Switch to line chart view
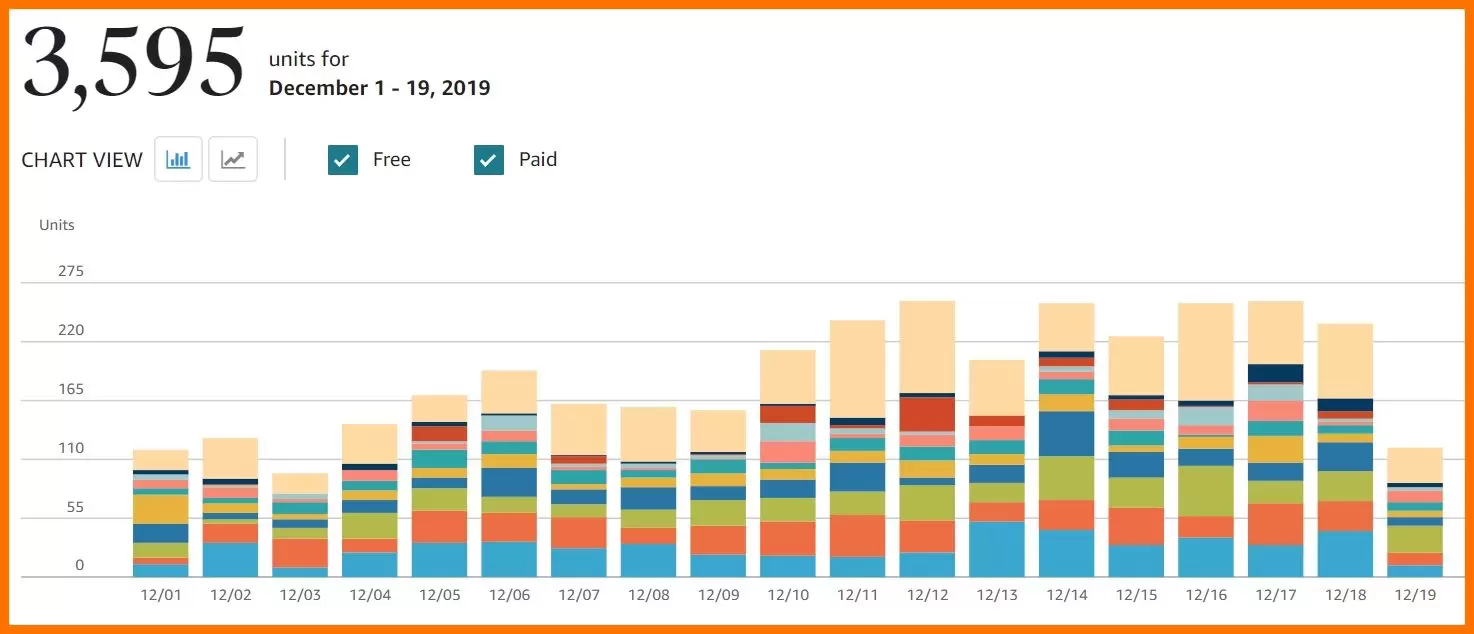1474x634 pixels. [233, 160]
